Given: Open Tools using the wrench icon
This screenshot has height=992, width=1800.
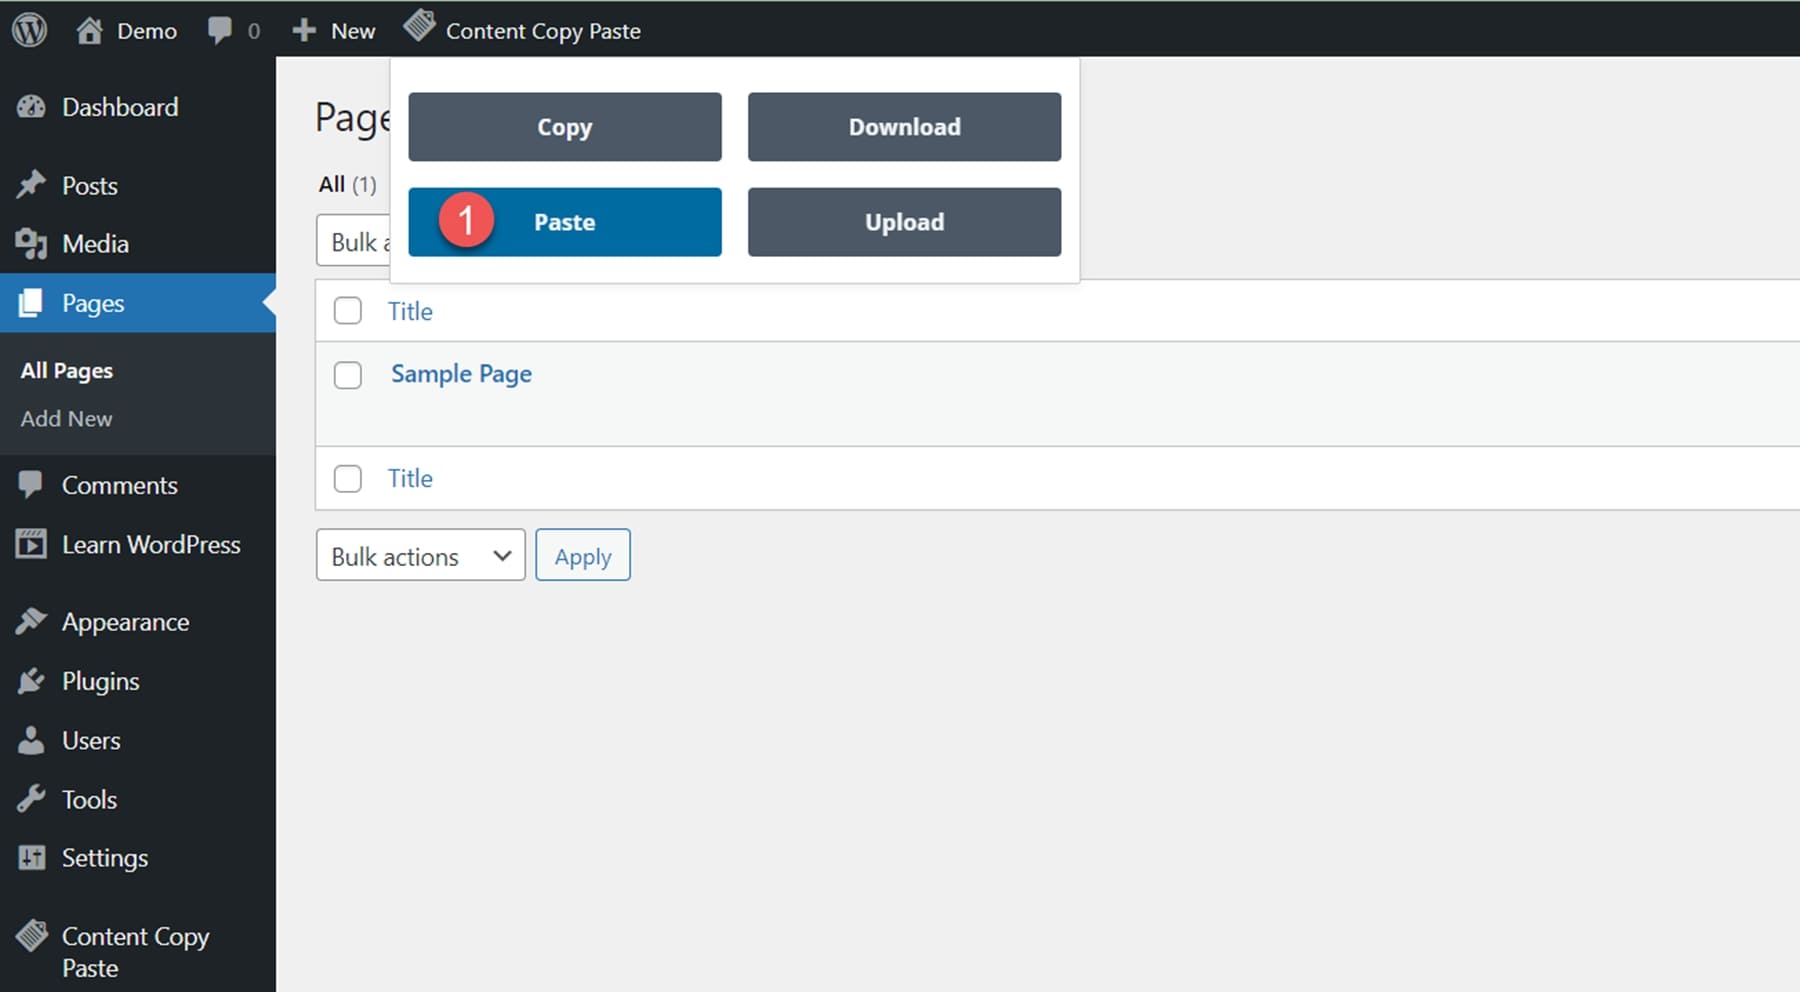Looking at the screenshot, I should pos(31,799).
